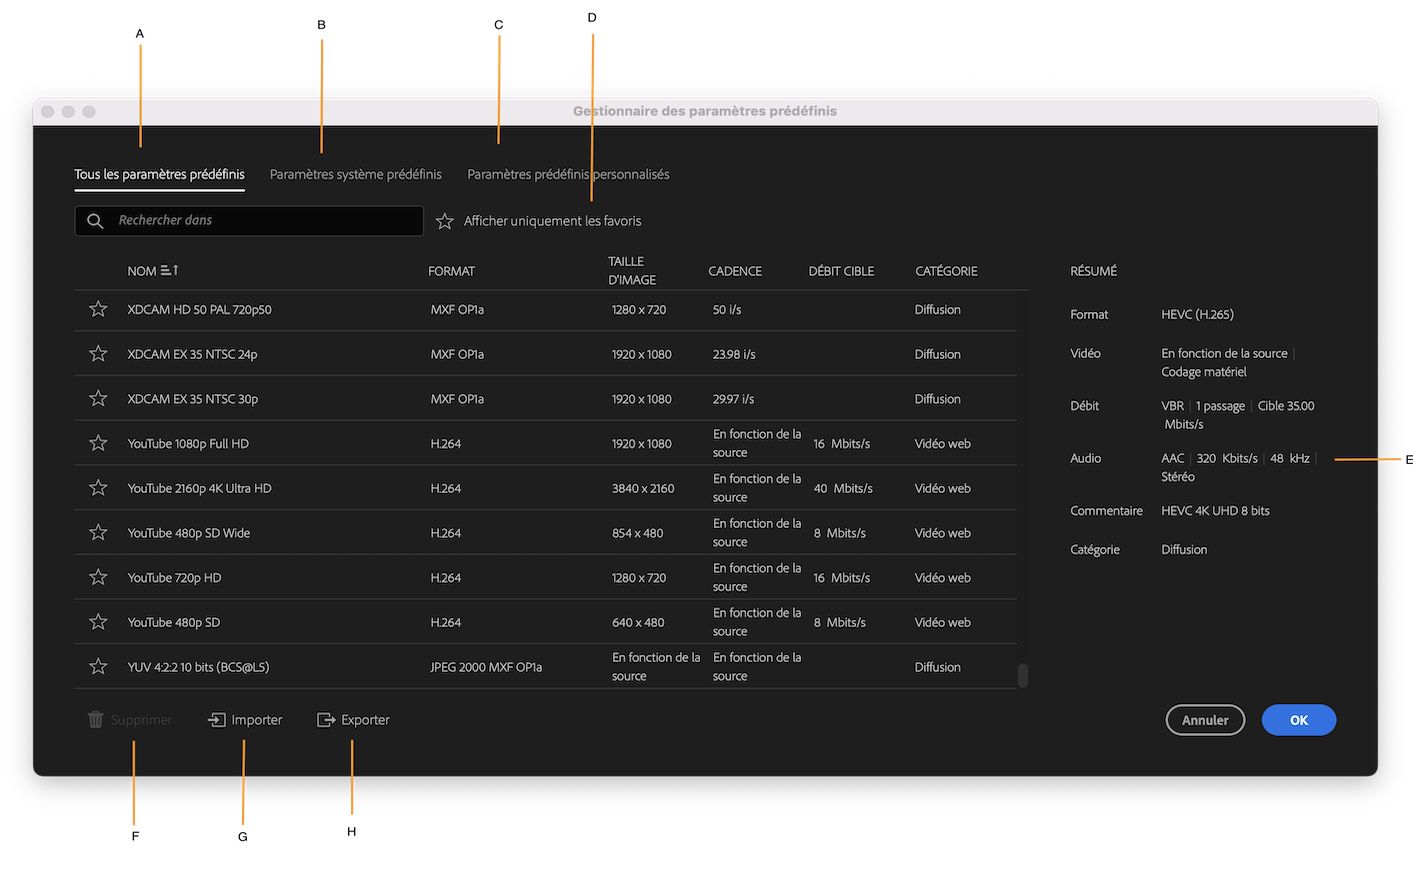Star the YouTube 2160p 4K Ultra HD preset

click(x=98, y=488)
